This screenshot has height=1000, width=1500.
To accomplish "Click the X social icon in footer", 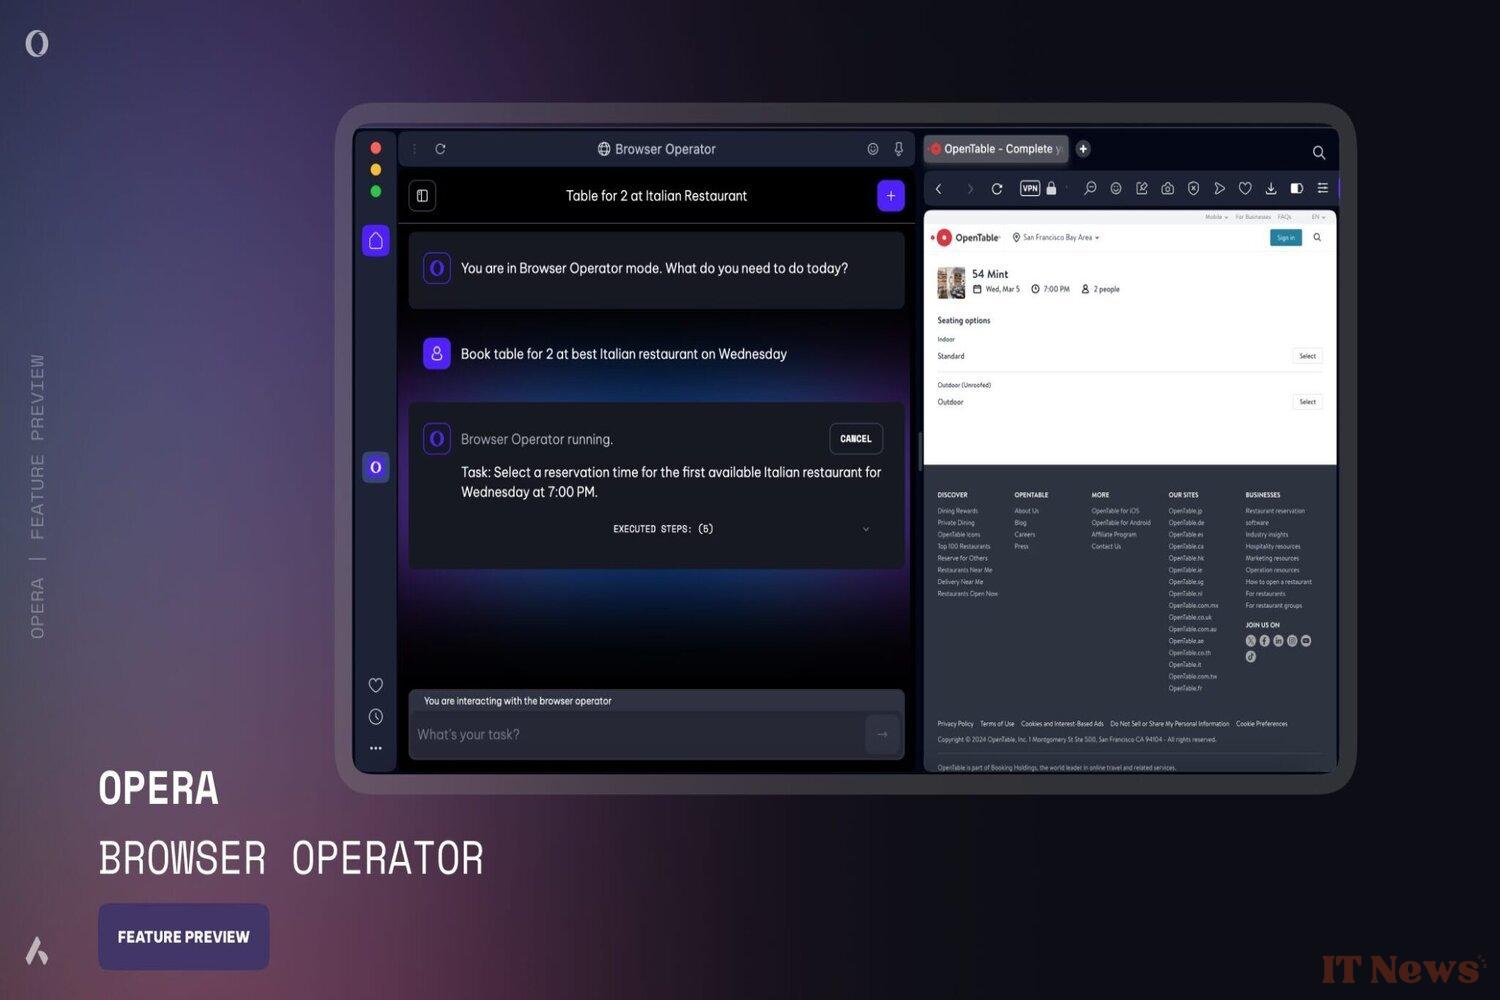I will click(1251, 641).
